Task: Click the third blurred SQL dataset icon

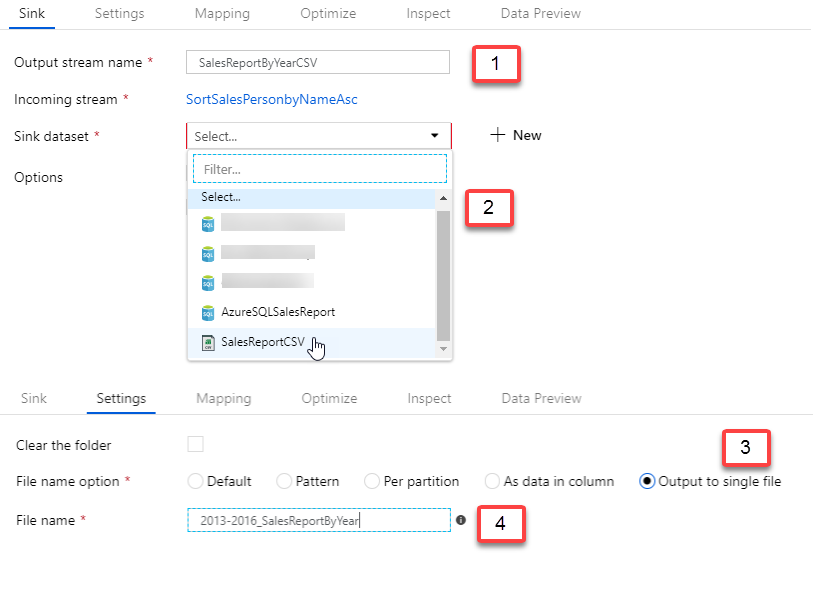Action: point(208,283)
